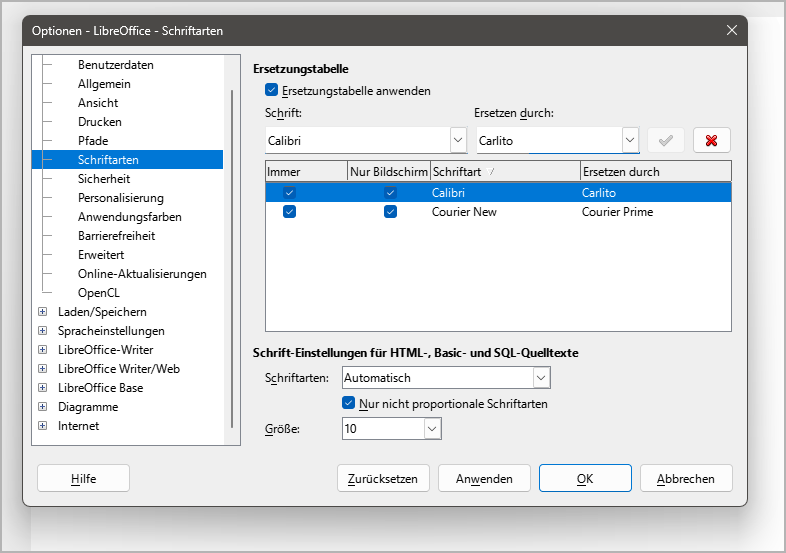Select Benutzerdaten in options tree

tap(116, 65)
